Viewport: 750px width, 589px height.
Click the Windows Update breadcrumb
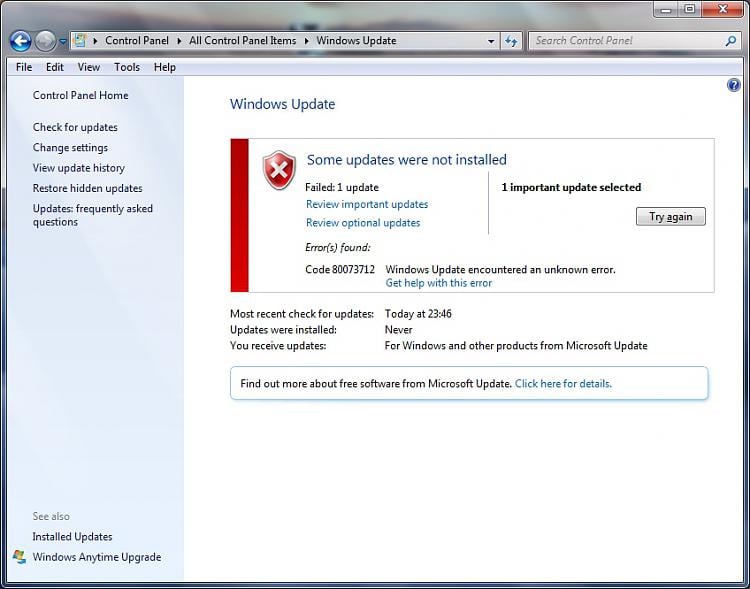[356, 41]
